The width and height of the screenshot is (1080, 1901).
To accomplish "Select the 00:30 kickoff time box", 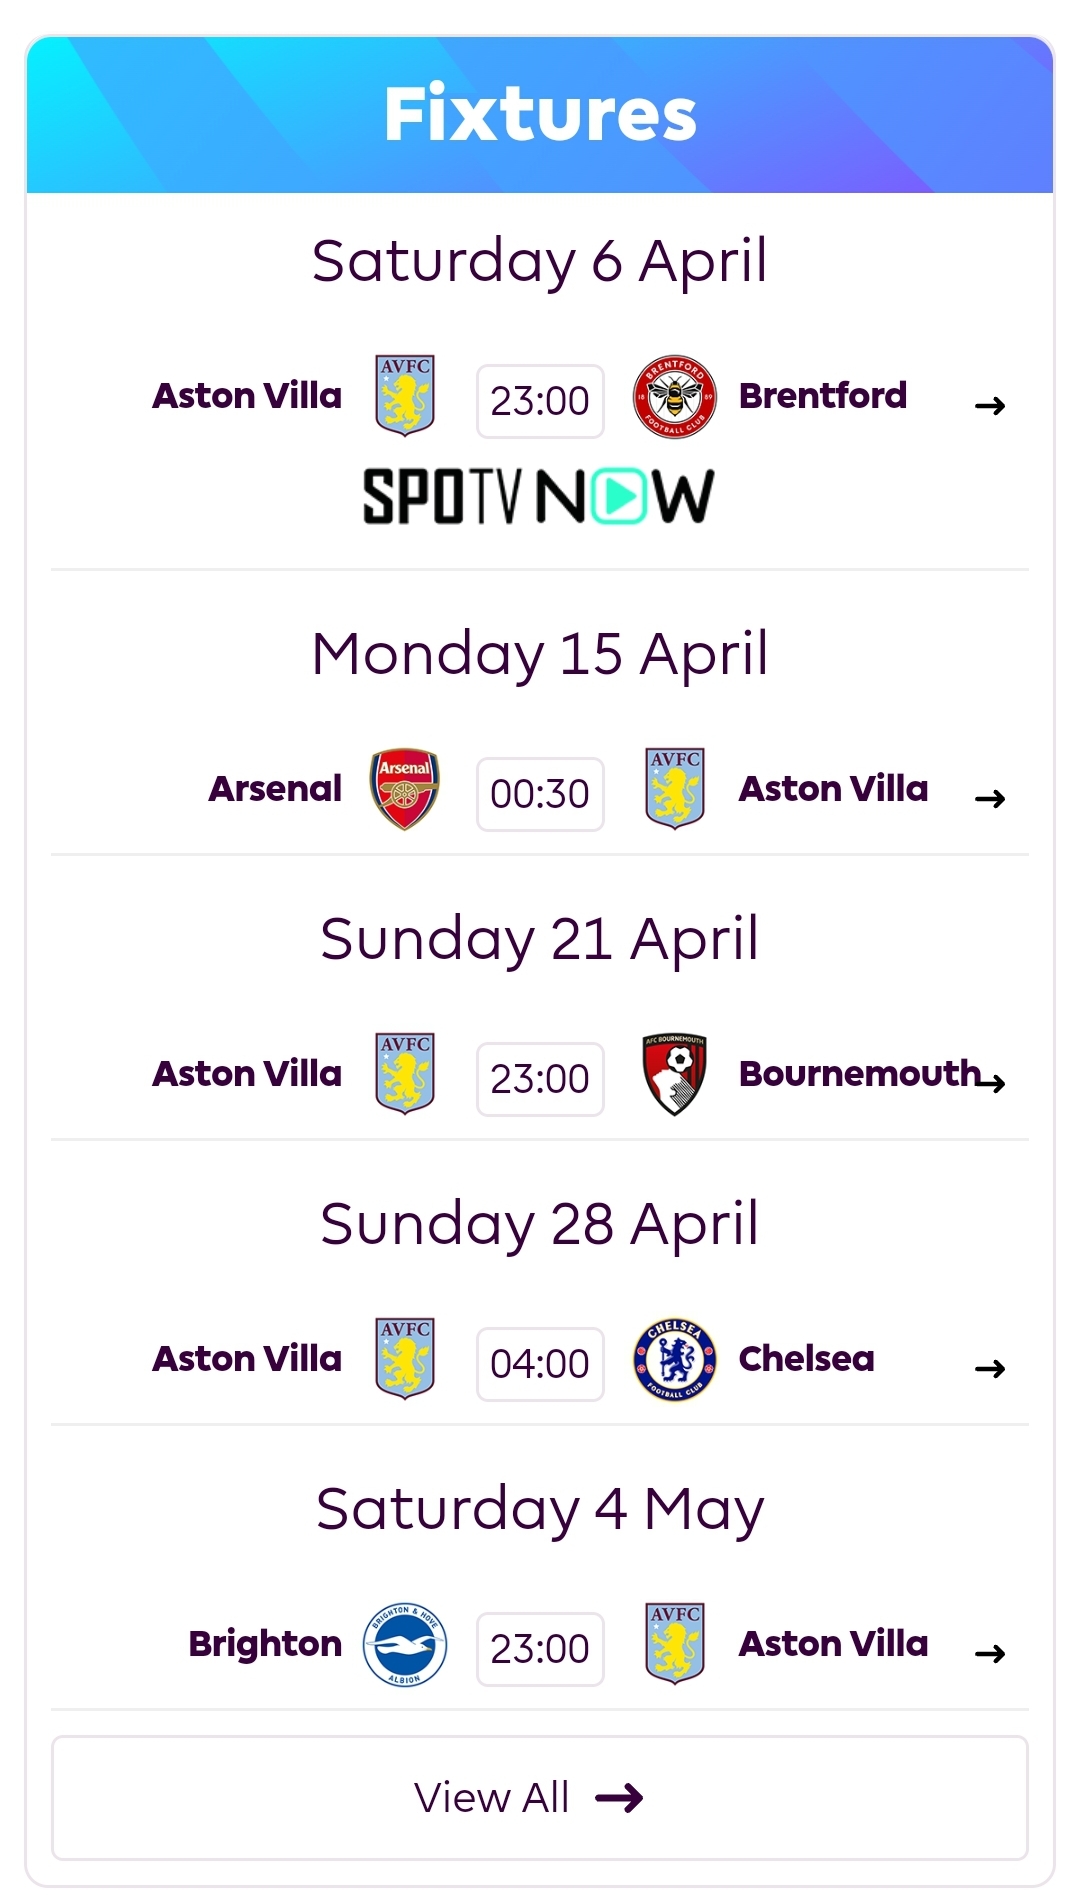I will [540, 794].
